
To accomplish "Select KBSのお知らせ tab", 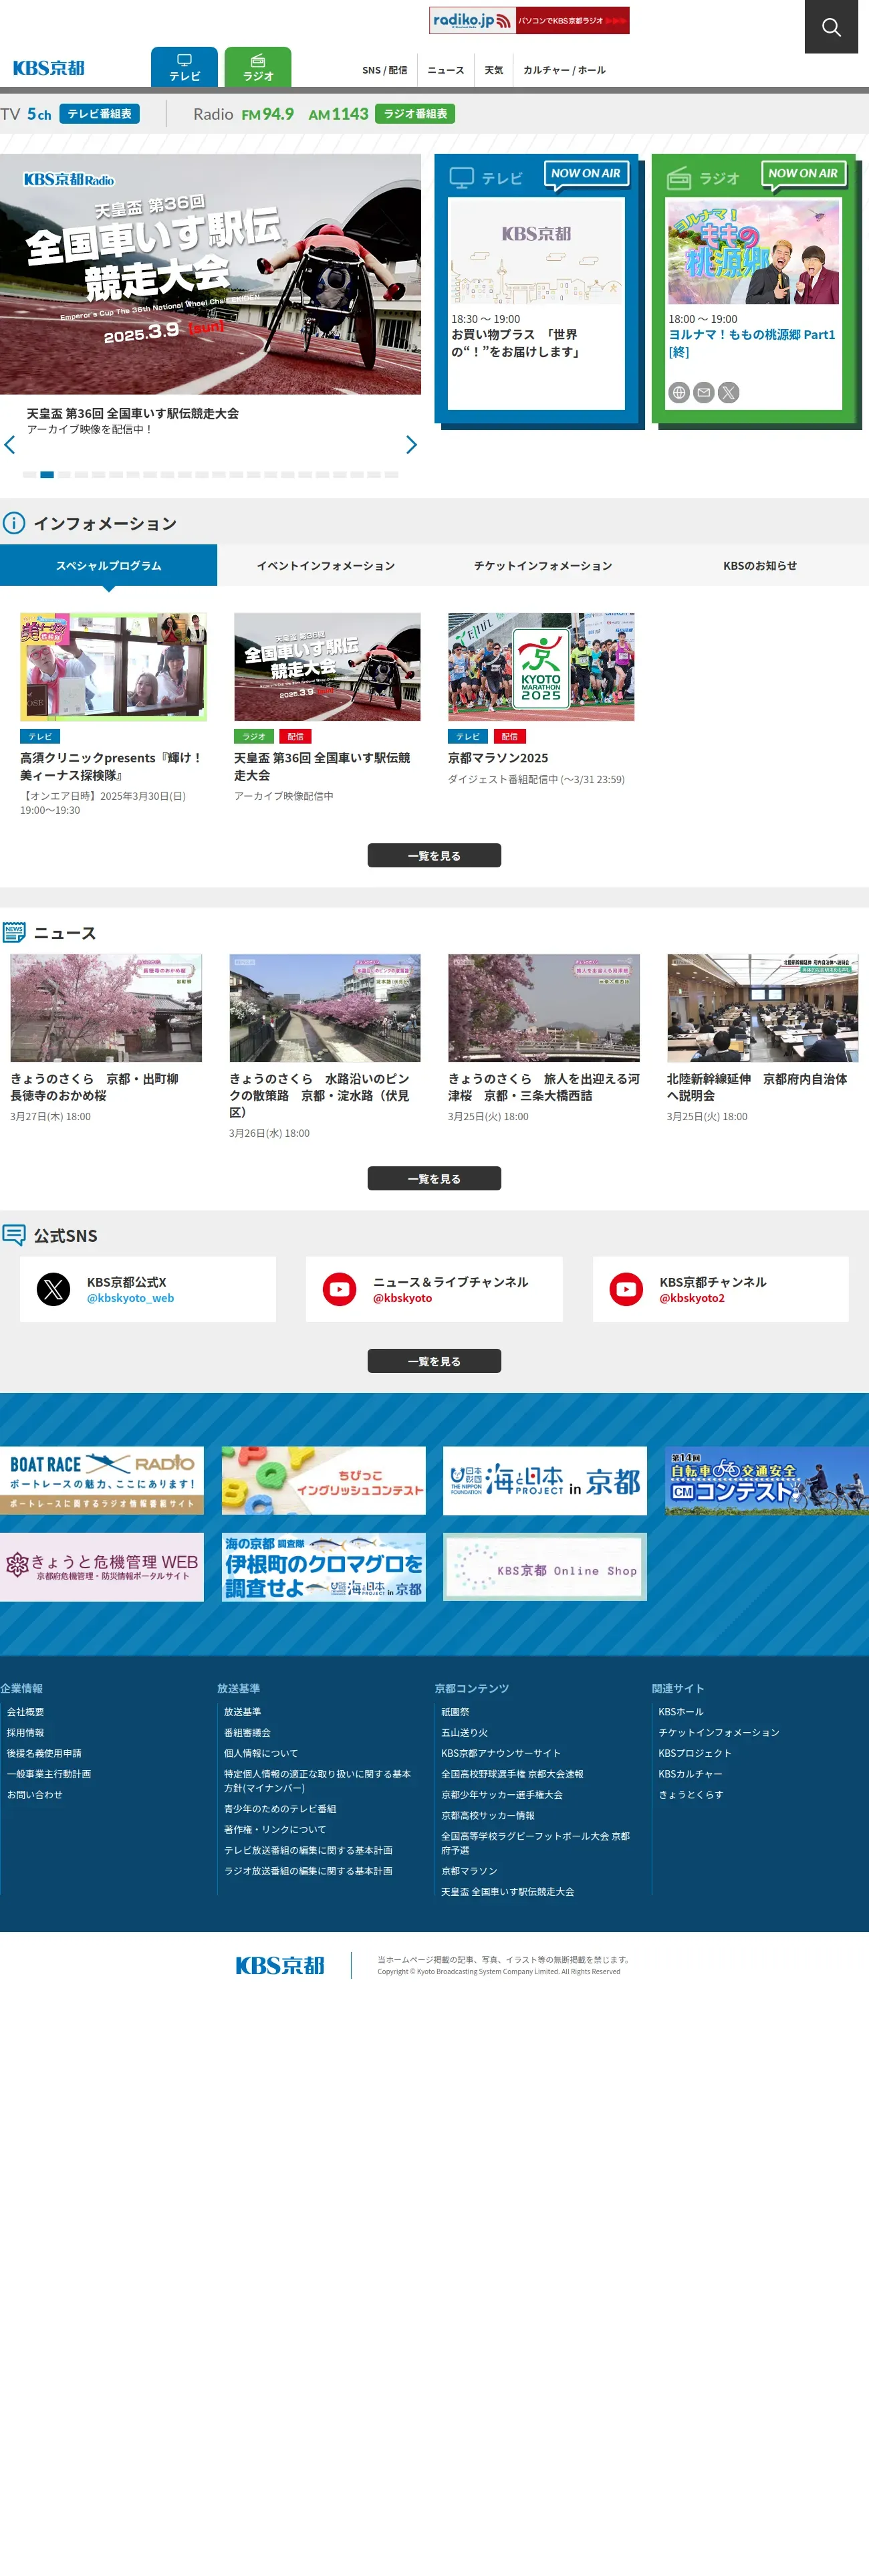I will tap(760, 565).
